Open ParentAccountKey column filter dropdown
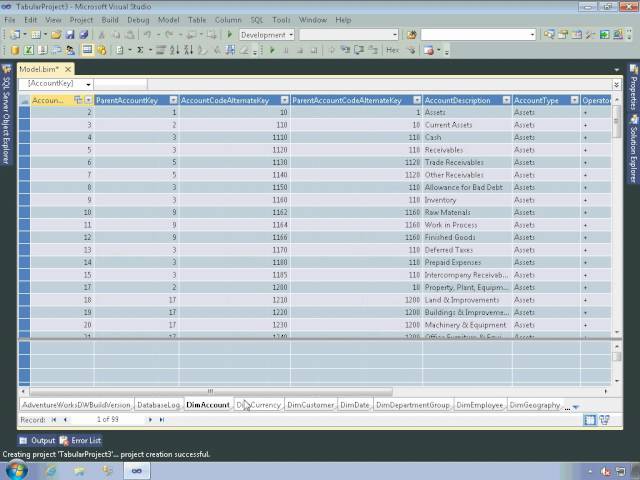Viewport: 640px width, 480px height. [173, 100]
